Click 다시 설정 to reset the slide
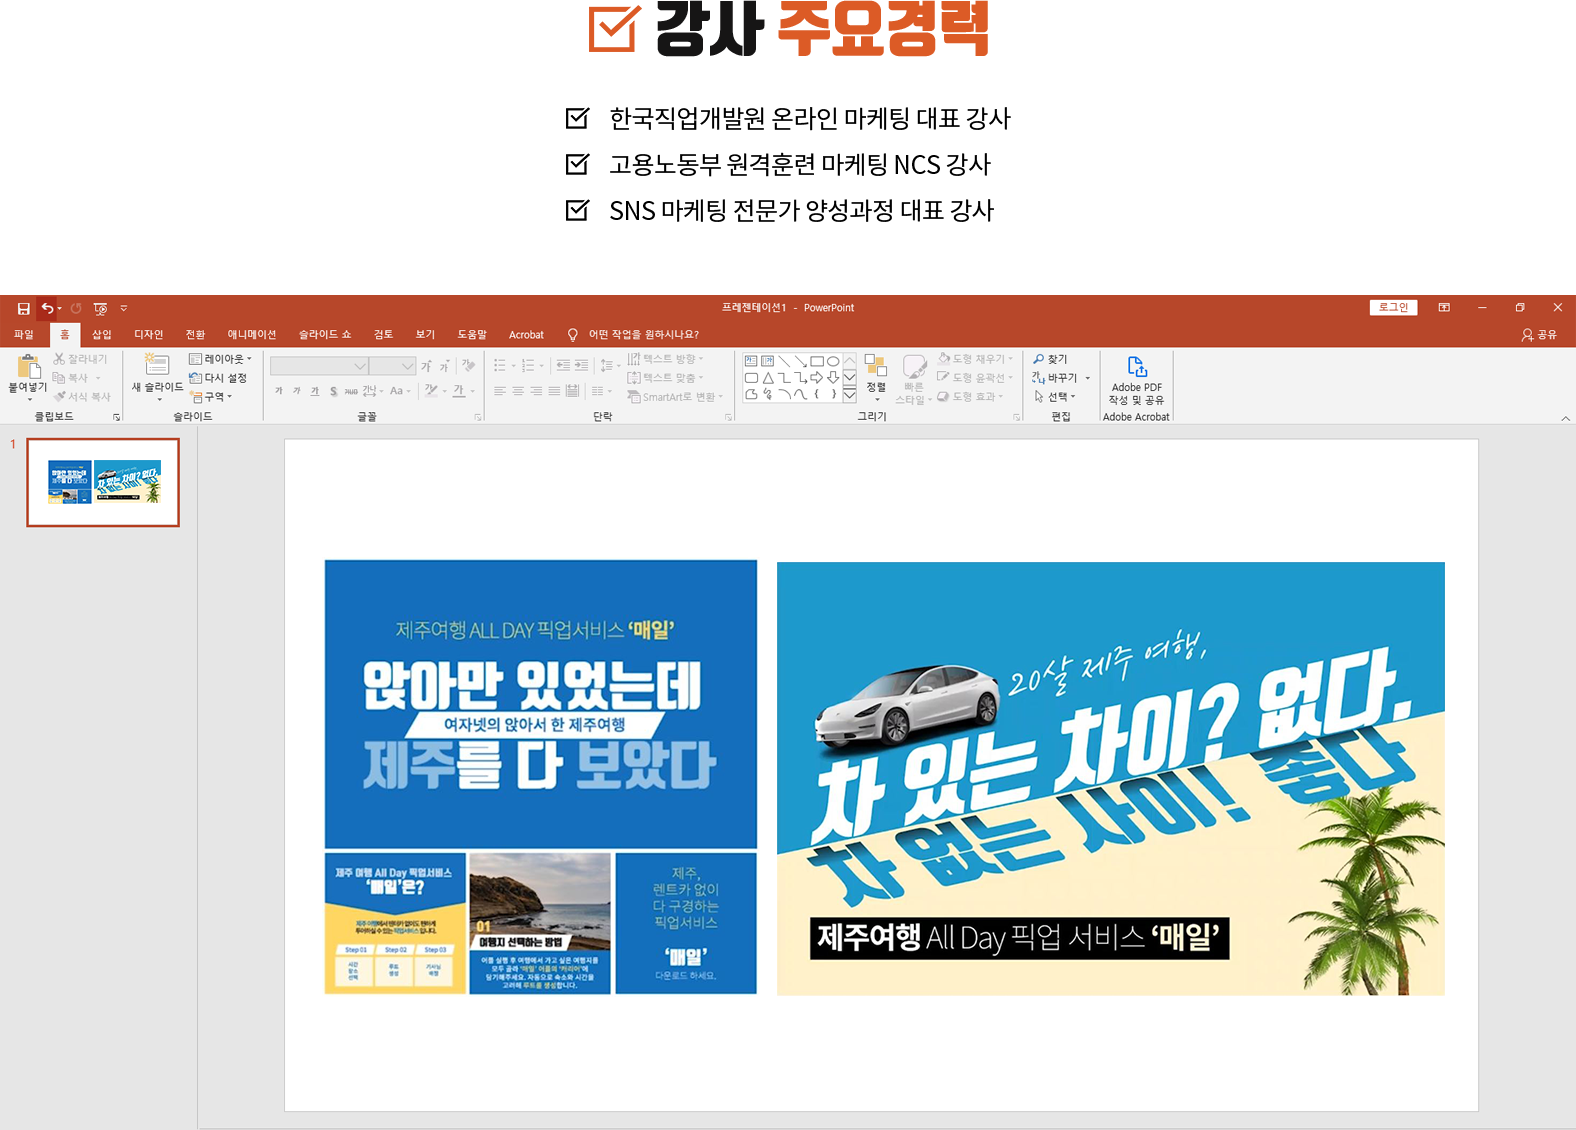Viewport: 1576px width, 1130px height. point(218,377)
